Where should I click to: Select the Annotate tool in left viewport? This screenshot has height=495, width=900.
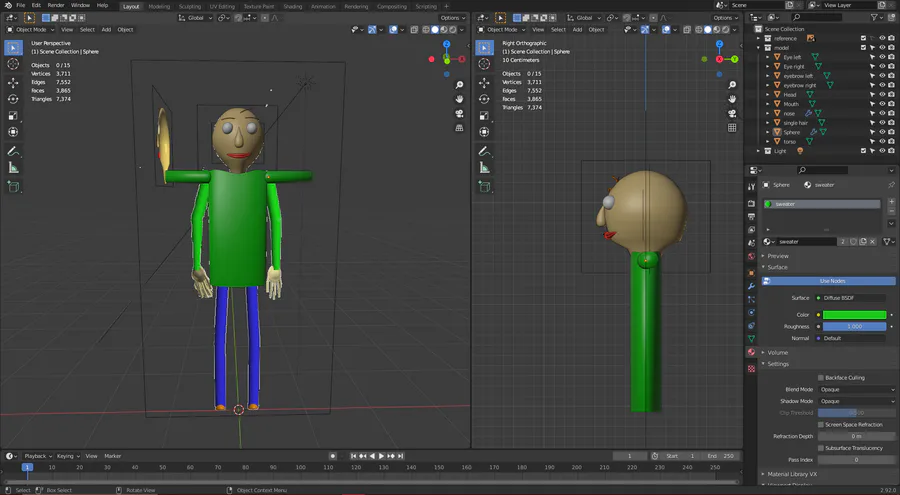[13, 151]
